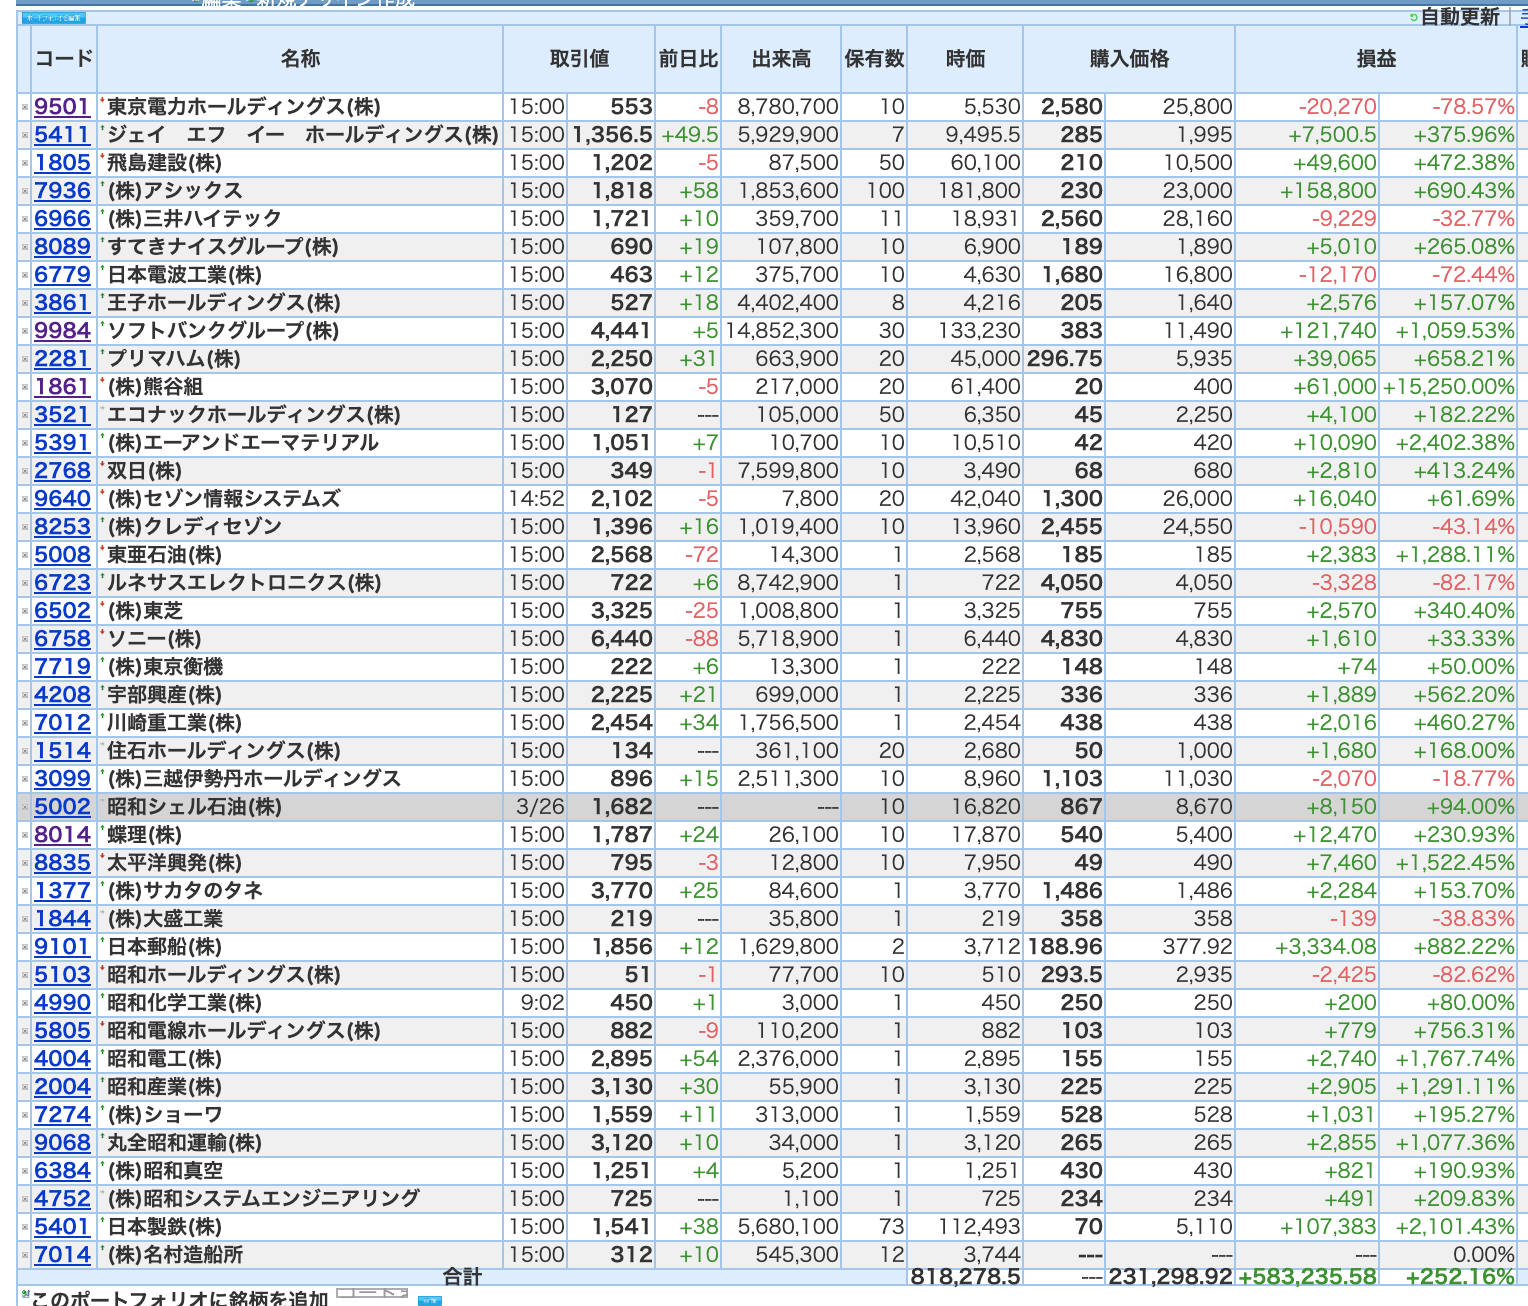Click the small icon beside code 1805
Viewport: 1528px width, 1306px height.
pos(25,163)
